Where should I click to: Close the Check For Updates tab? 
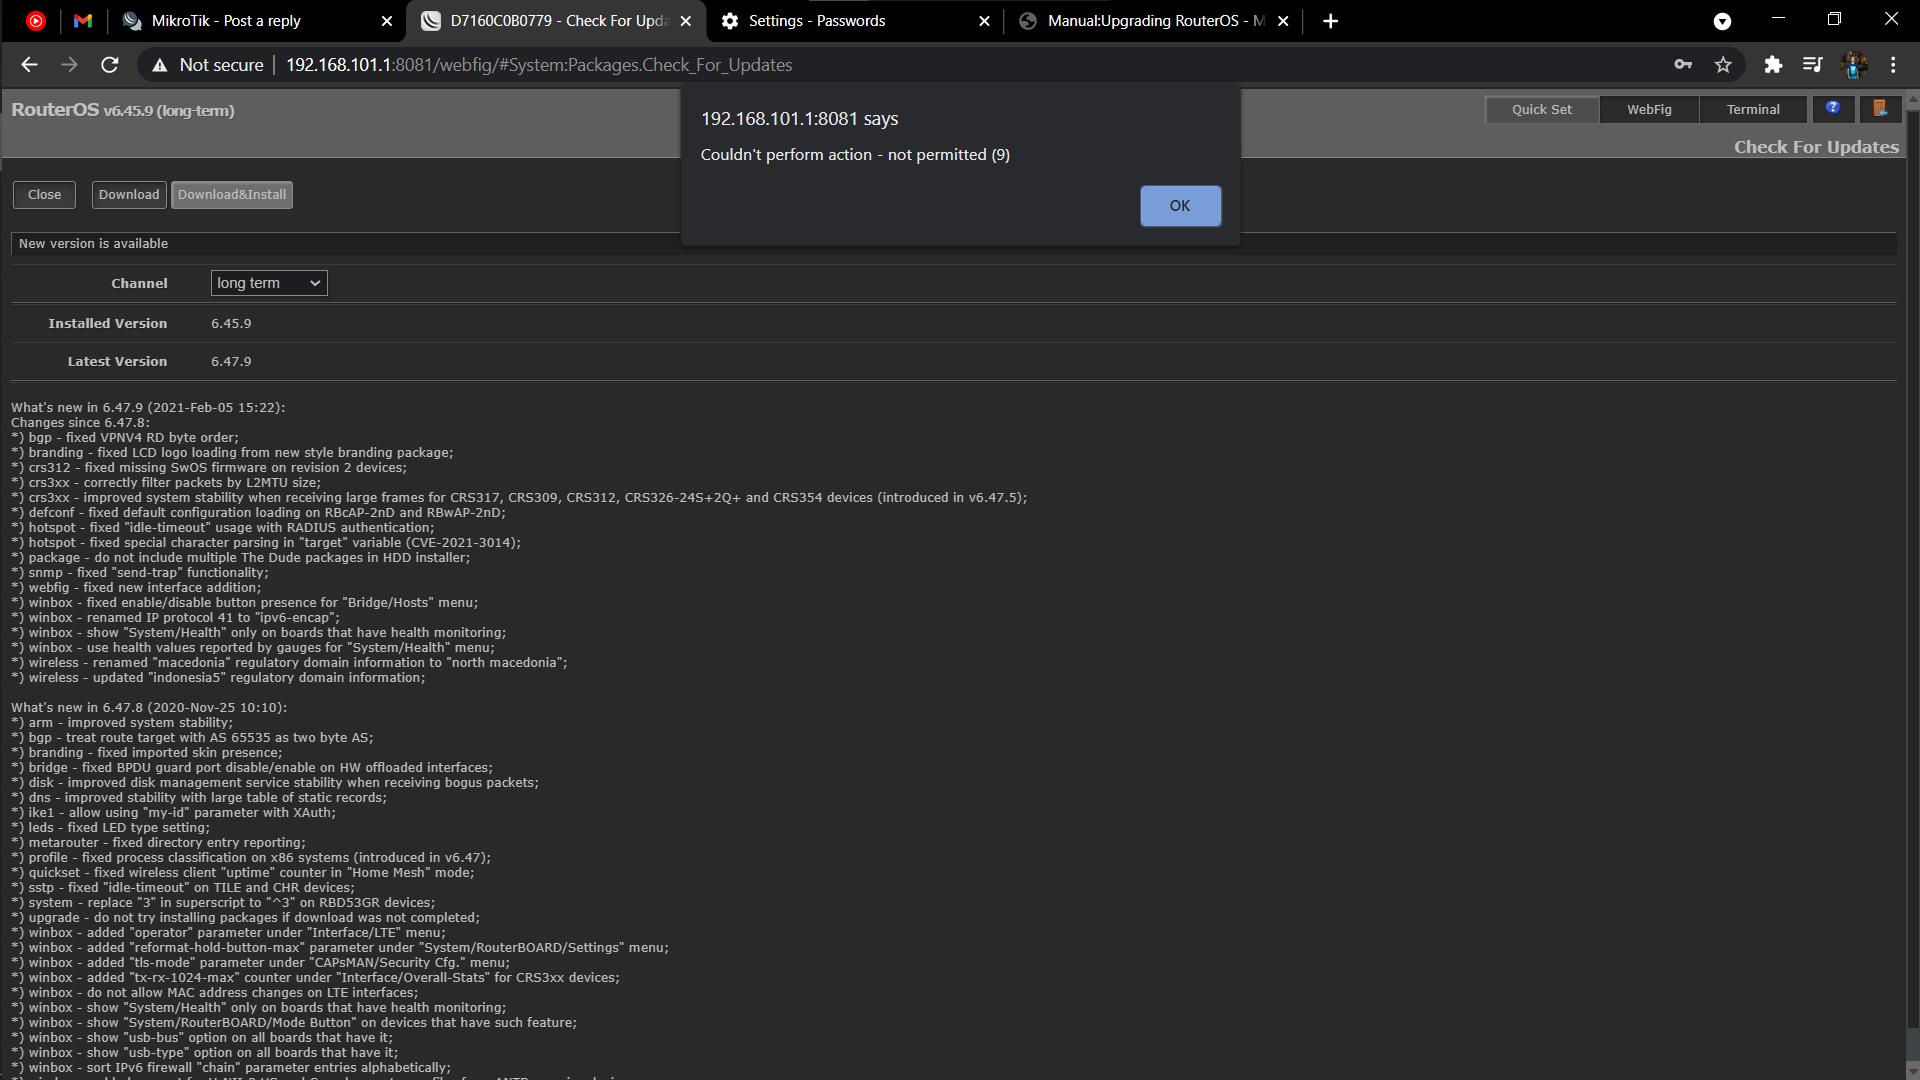685,21
